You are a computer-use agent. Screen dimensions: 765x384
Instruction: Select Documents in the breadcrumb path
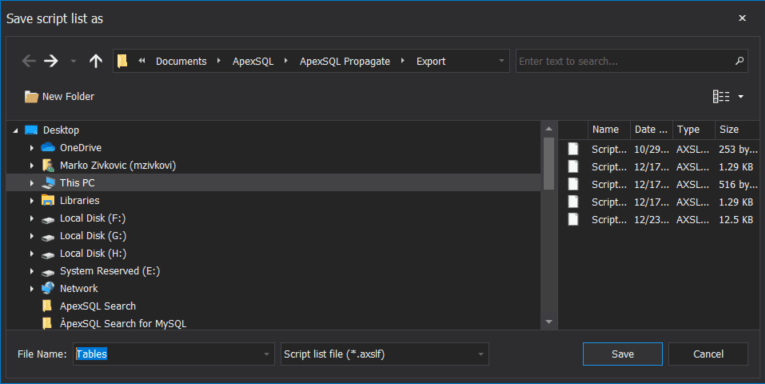181,61
